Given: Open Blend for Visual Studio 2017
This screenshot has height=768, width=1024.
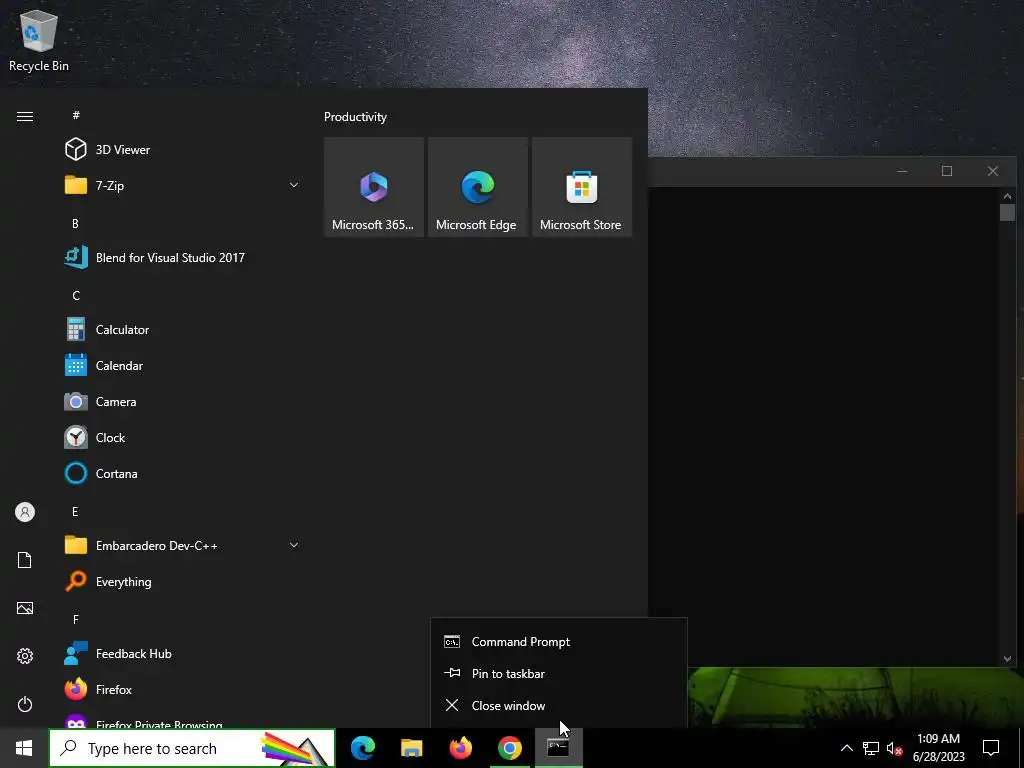Looking at the screenshot, I should [x=181, y=257].
